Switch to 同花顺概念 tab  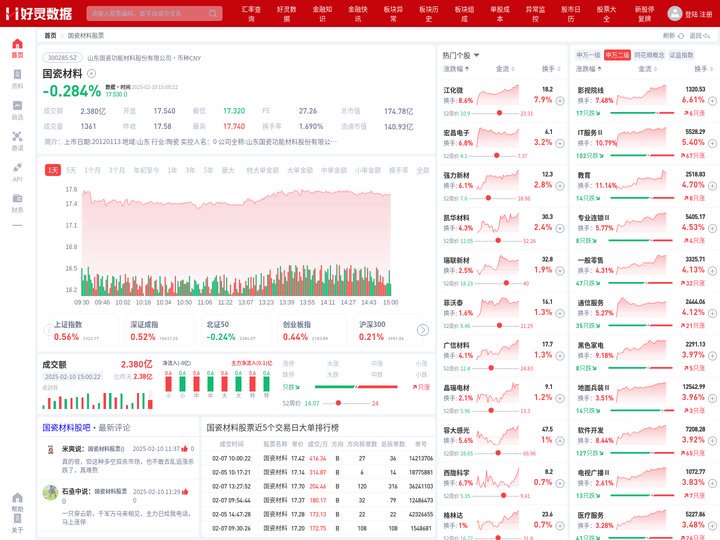tap(649, 55)
